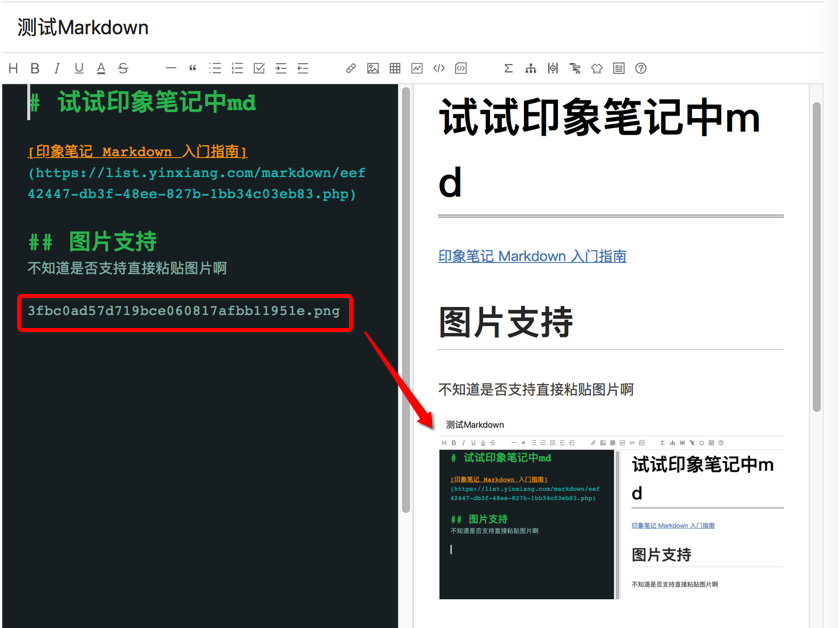The height and width of the screenshot is (628, 838).
Task: Open the theme (shirt) options
Action: coord(597,68)
